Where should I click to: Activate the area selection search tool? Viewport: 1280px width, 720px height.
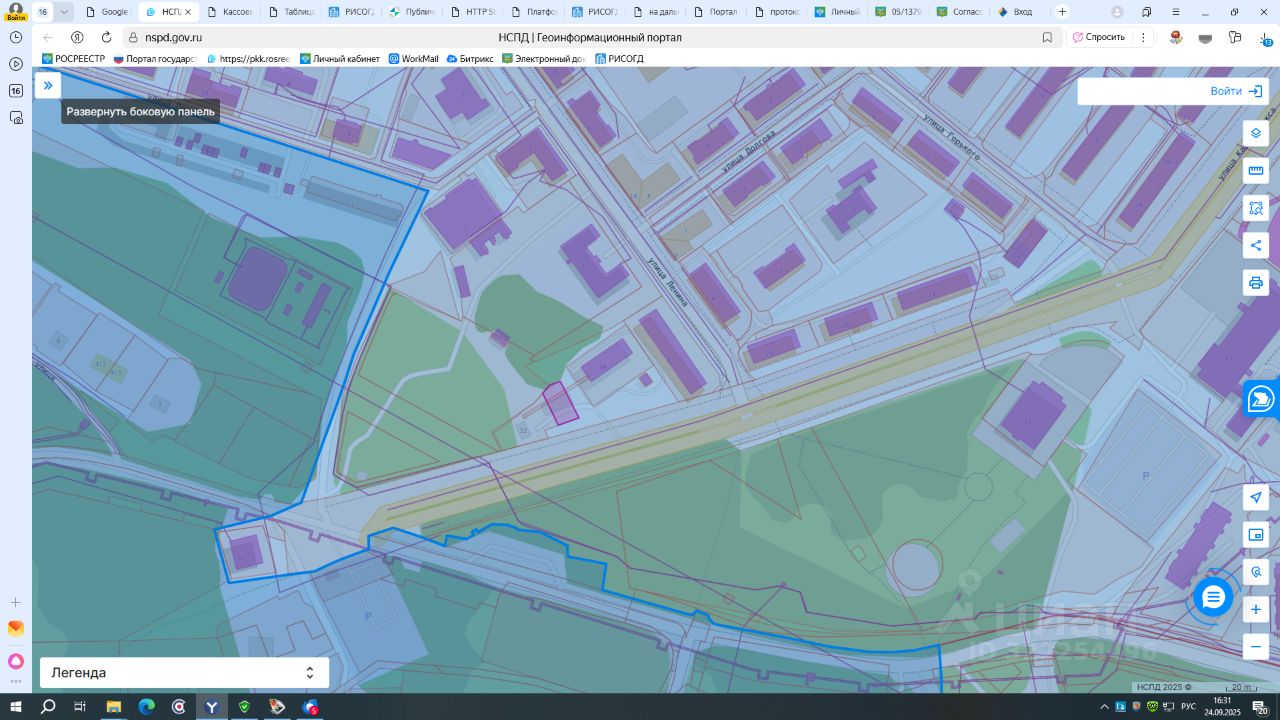pyautogui.click(x=1256, y=208)
